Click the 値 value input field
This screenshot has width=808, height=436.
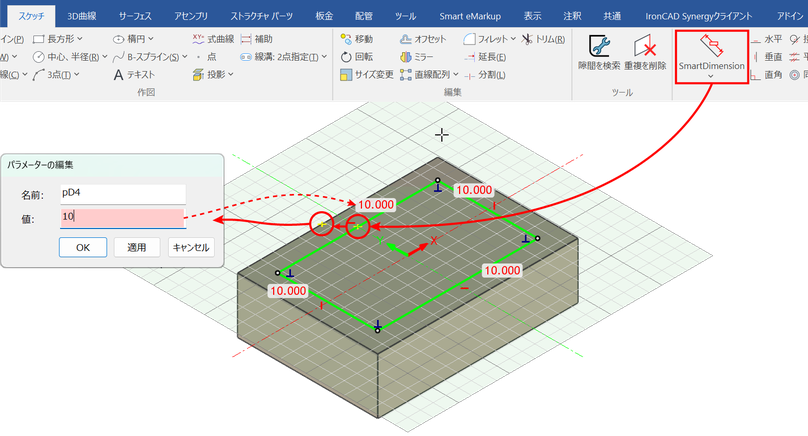pos(123,218)
